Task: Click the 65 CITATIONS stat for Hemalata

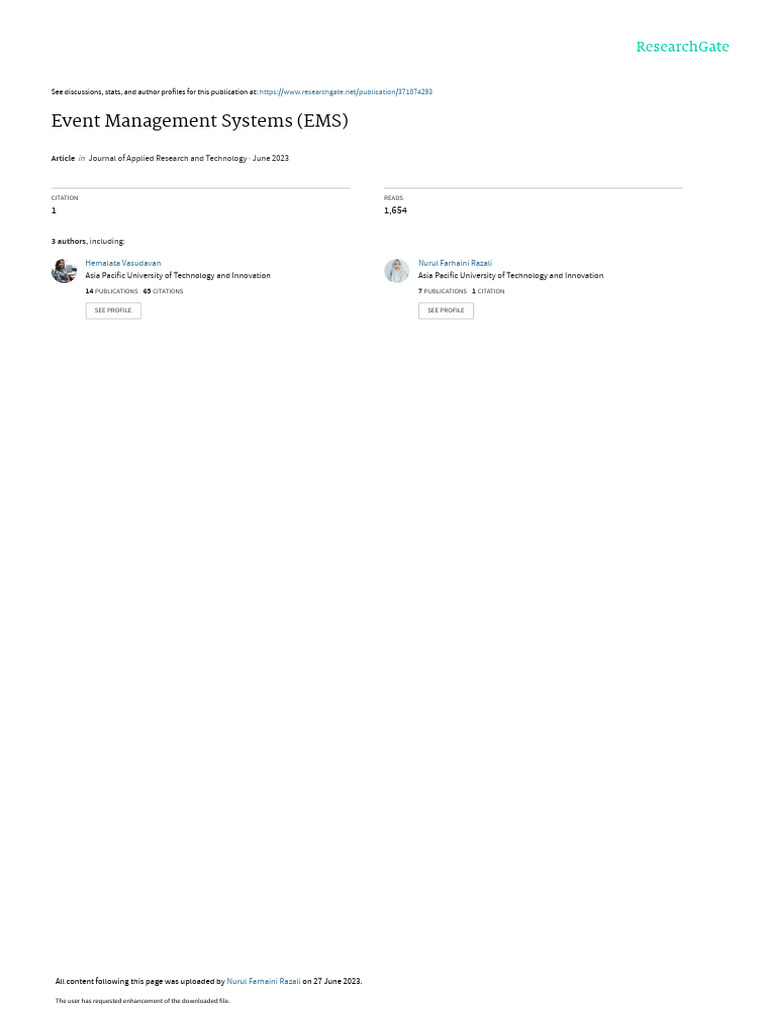Action: (163, 291)
